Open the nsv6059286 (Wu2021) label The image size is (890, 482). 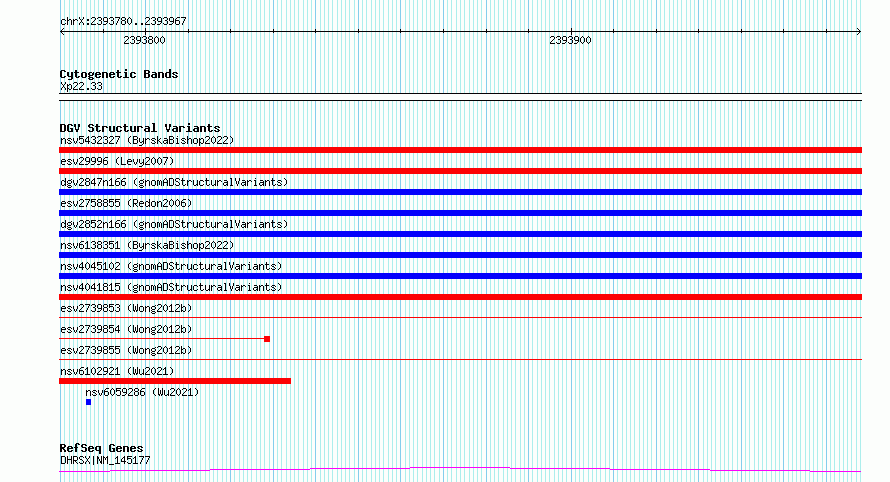tap(142, 392)
